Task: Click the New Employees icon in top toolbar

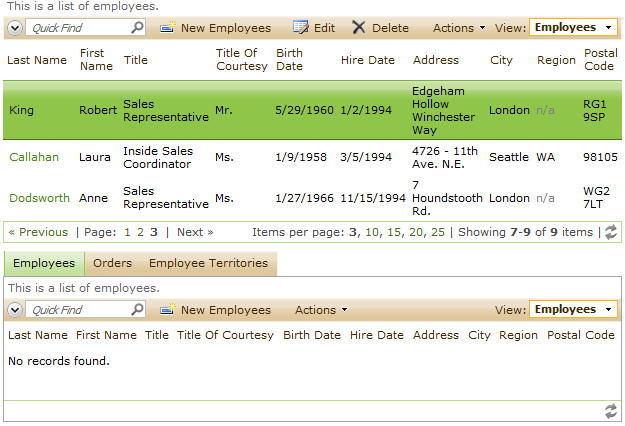Action: (168, 27)
